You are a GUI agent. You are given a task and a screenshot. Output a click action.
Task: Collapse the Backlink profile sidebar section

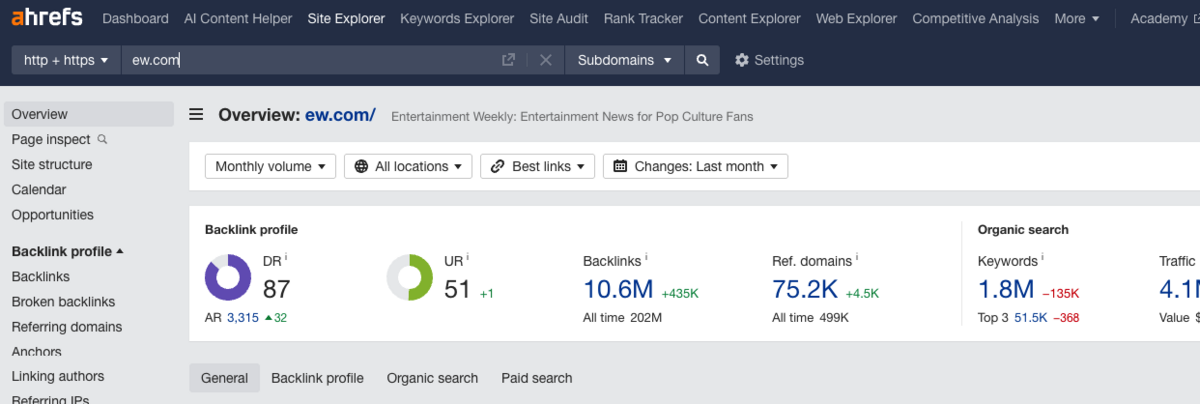pyautogui.click(x=67, y=251)
